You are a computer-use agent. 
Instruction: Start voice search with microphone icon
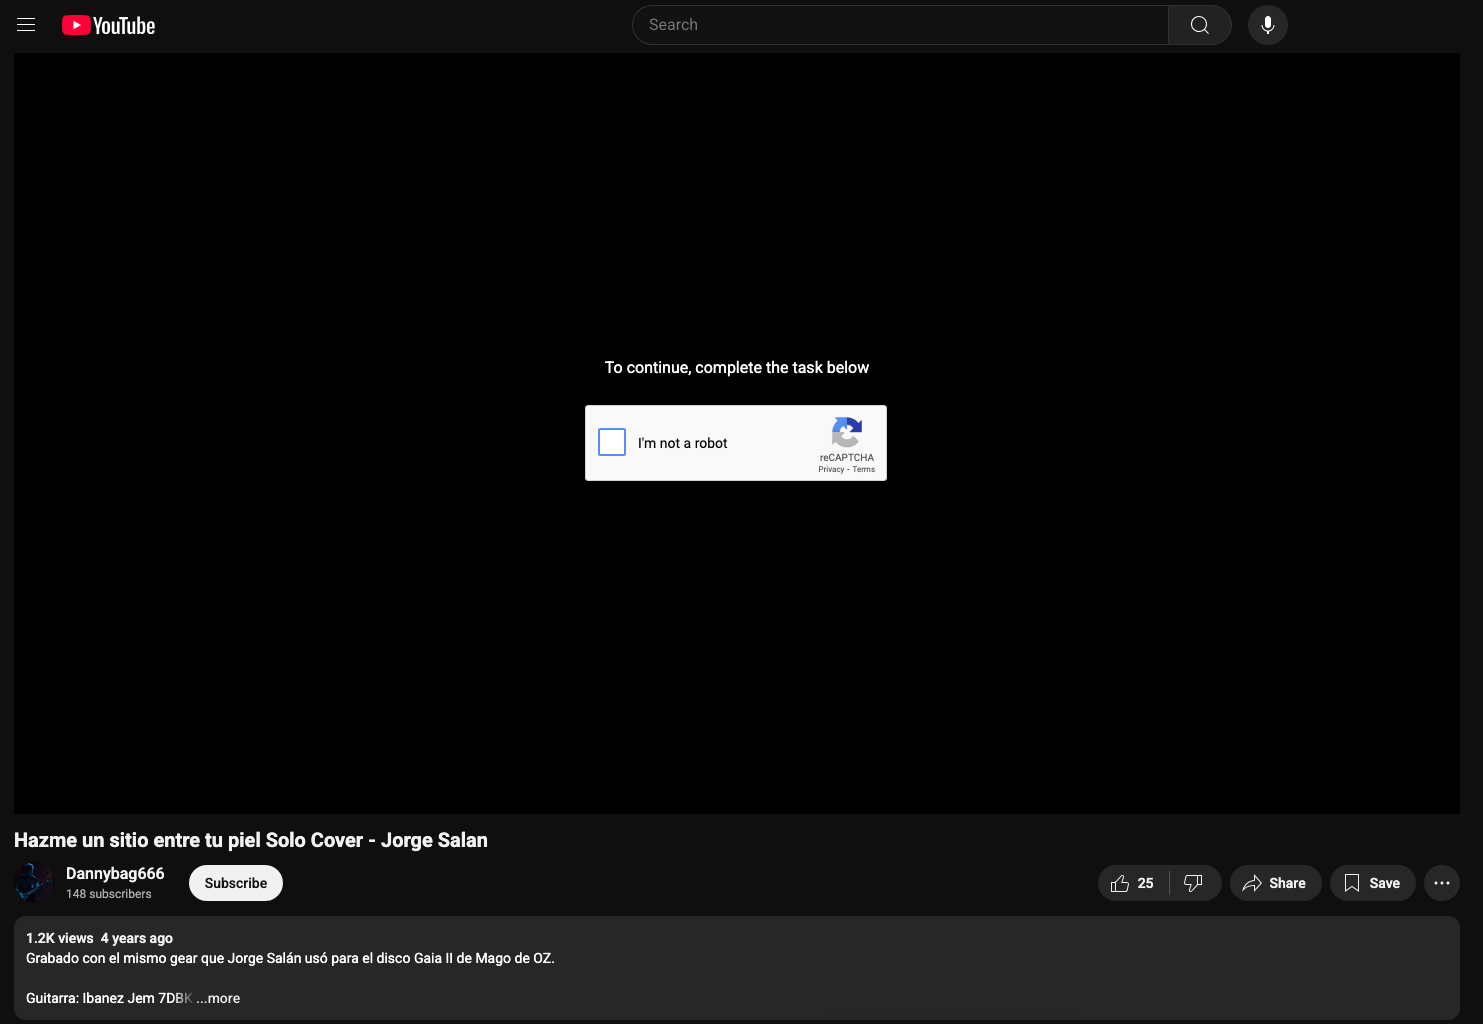(1268, 25)
